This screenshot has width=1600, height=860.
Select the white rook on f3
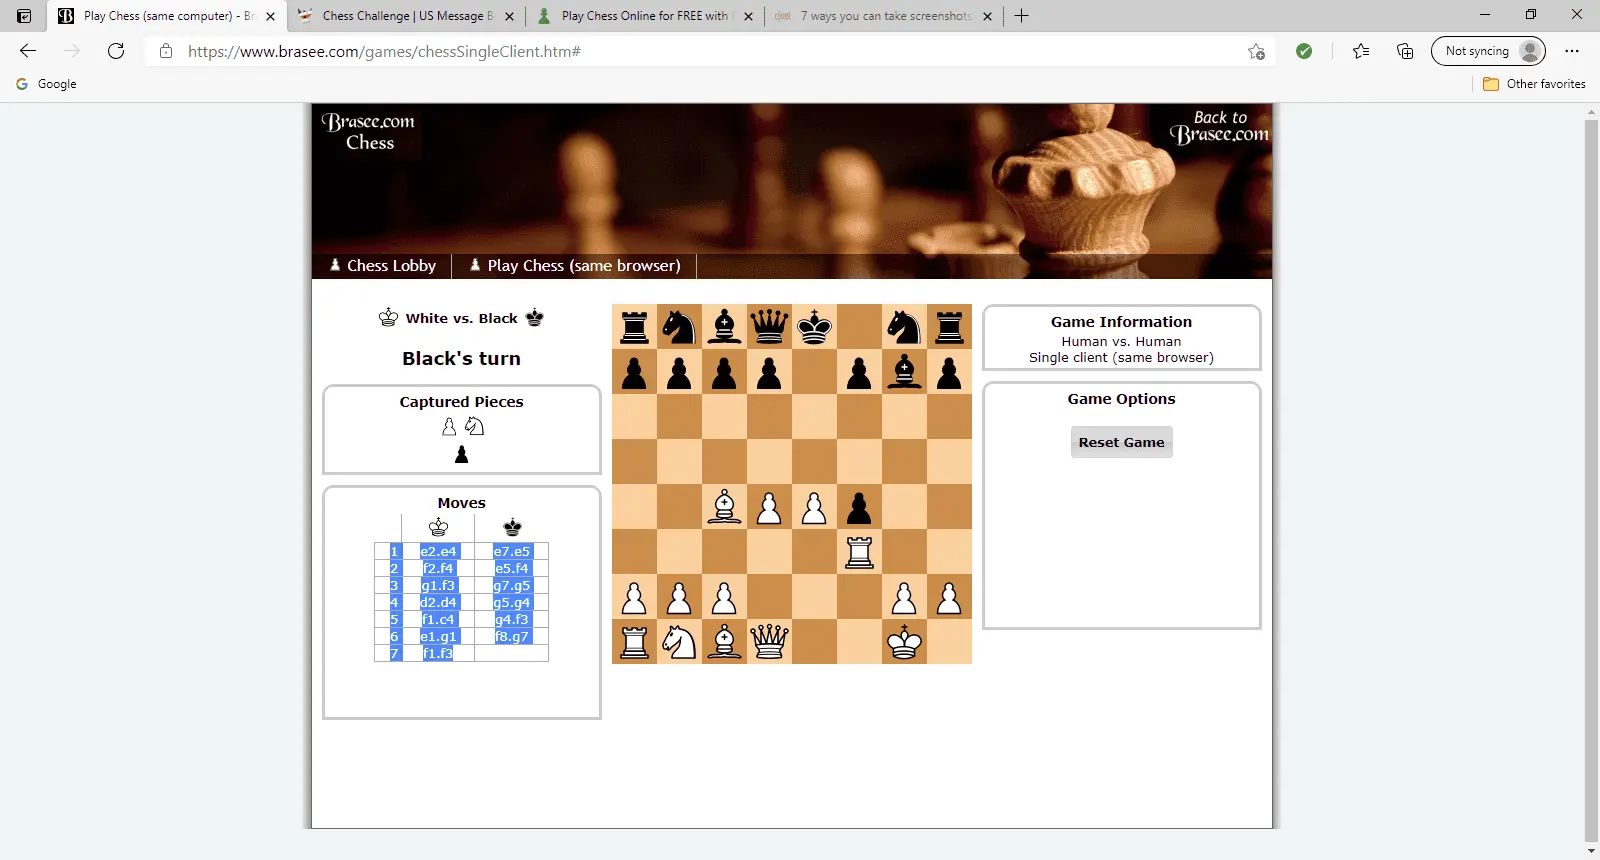(859, 552)
